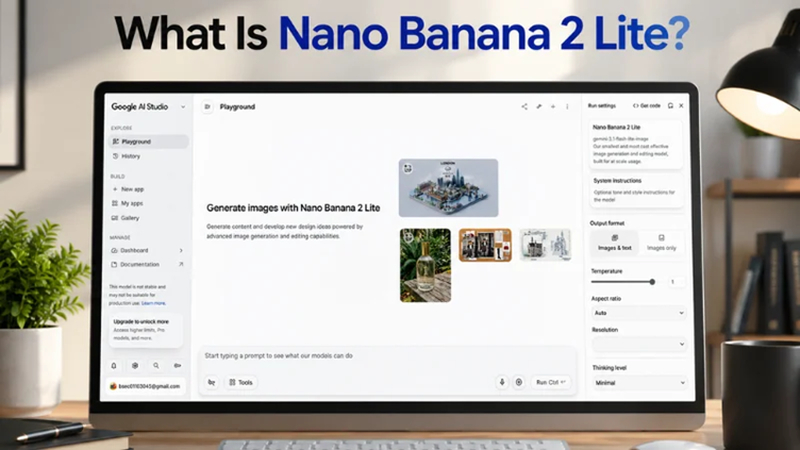Click the bell notifications icon
The image size is (800, 450).
[114, 365]
